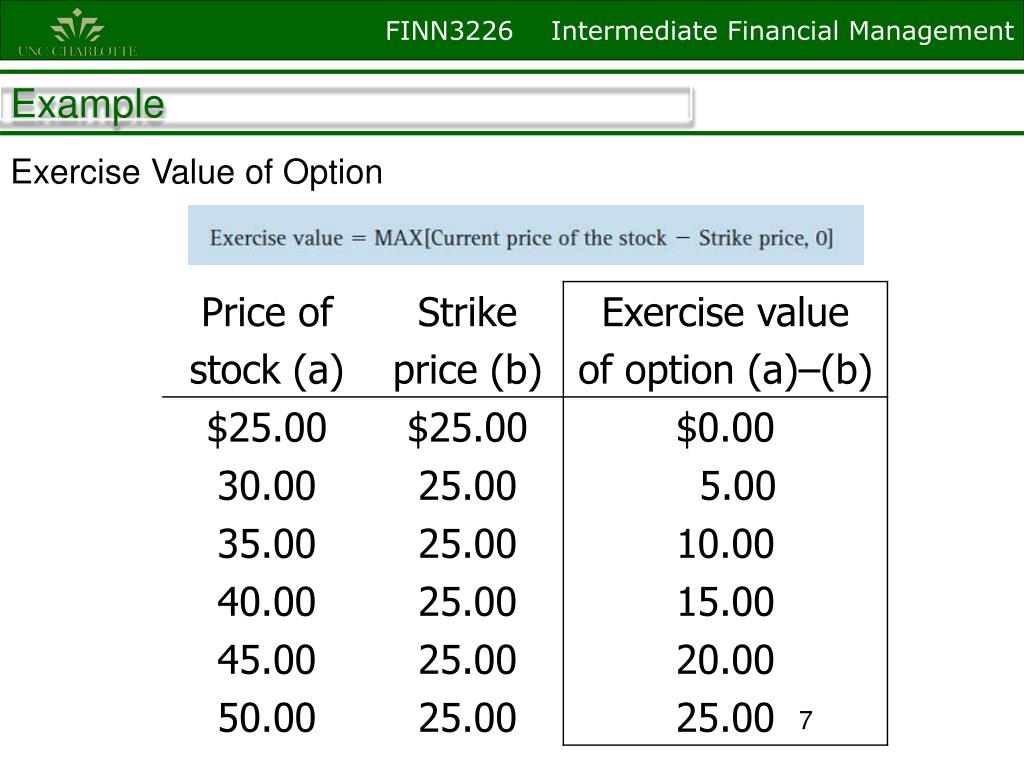Click the 10.00 exercise value
Image resolution: width=1024 pixels, height=768 pixels.
pyautogui.click(x=726, y=544)
